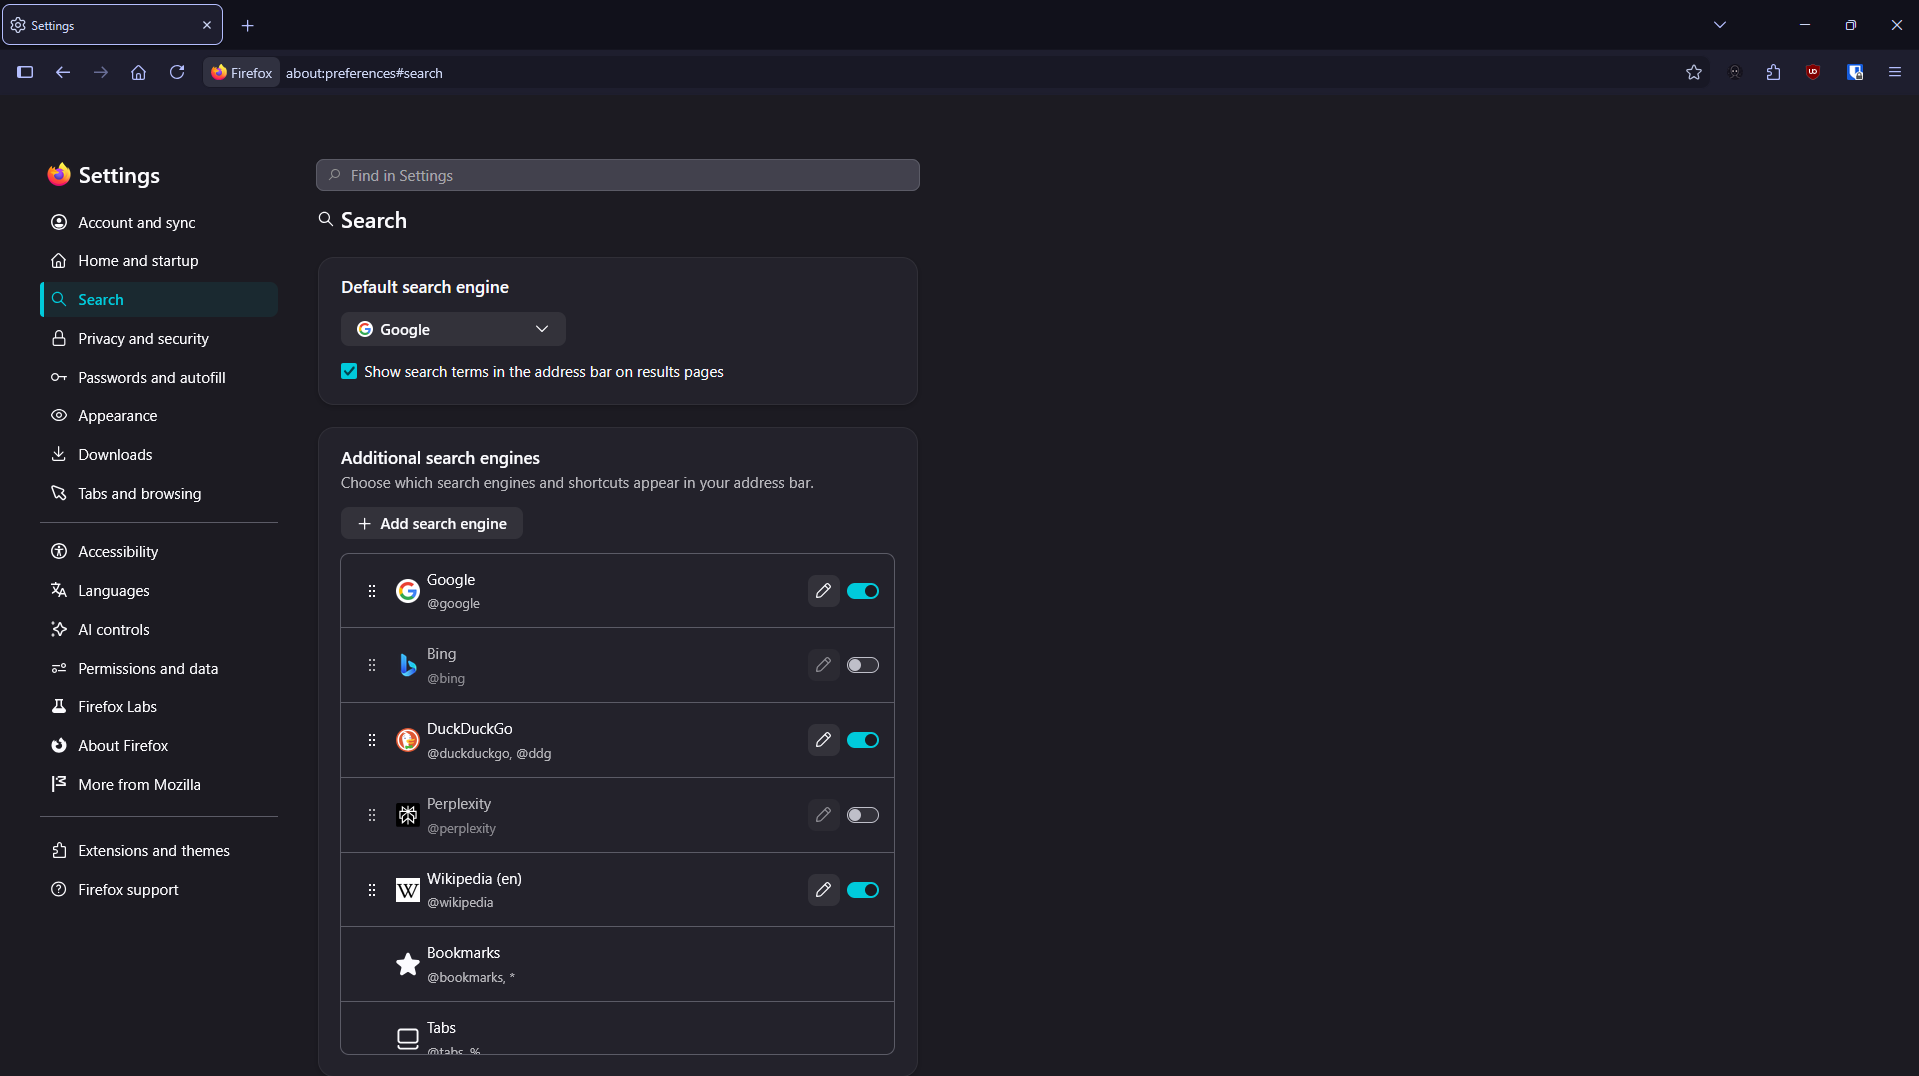This screenshot has width=1919, height=1076.
Task: Open Extensions and themes
Action: [x=159, y=851]
